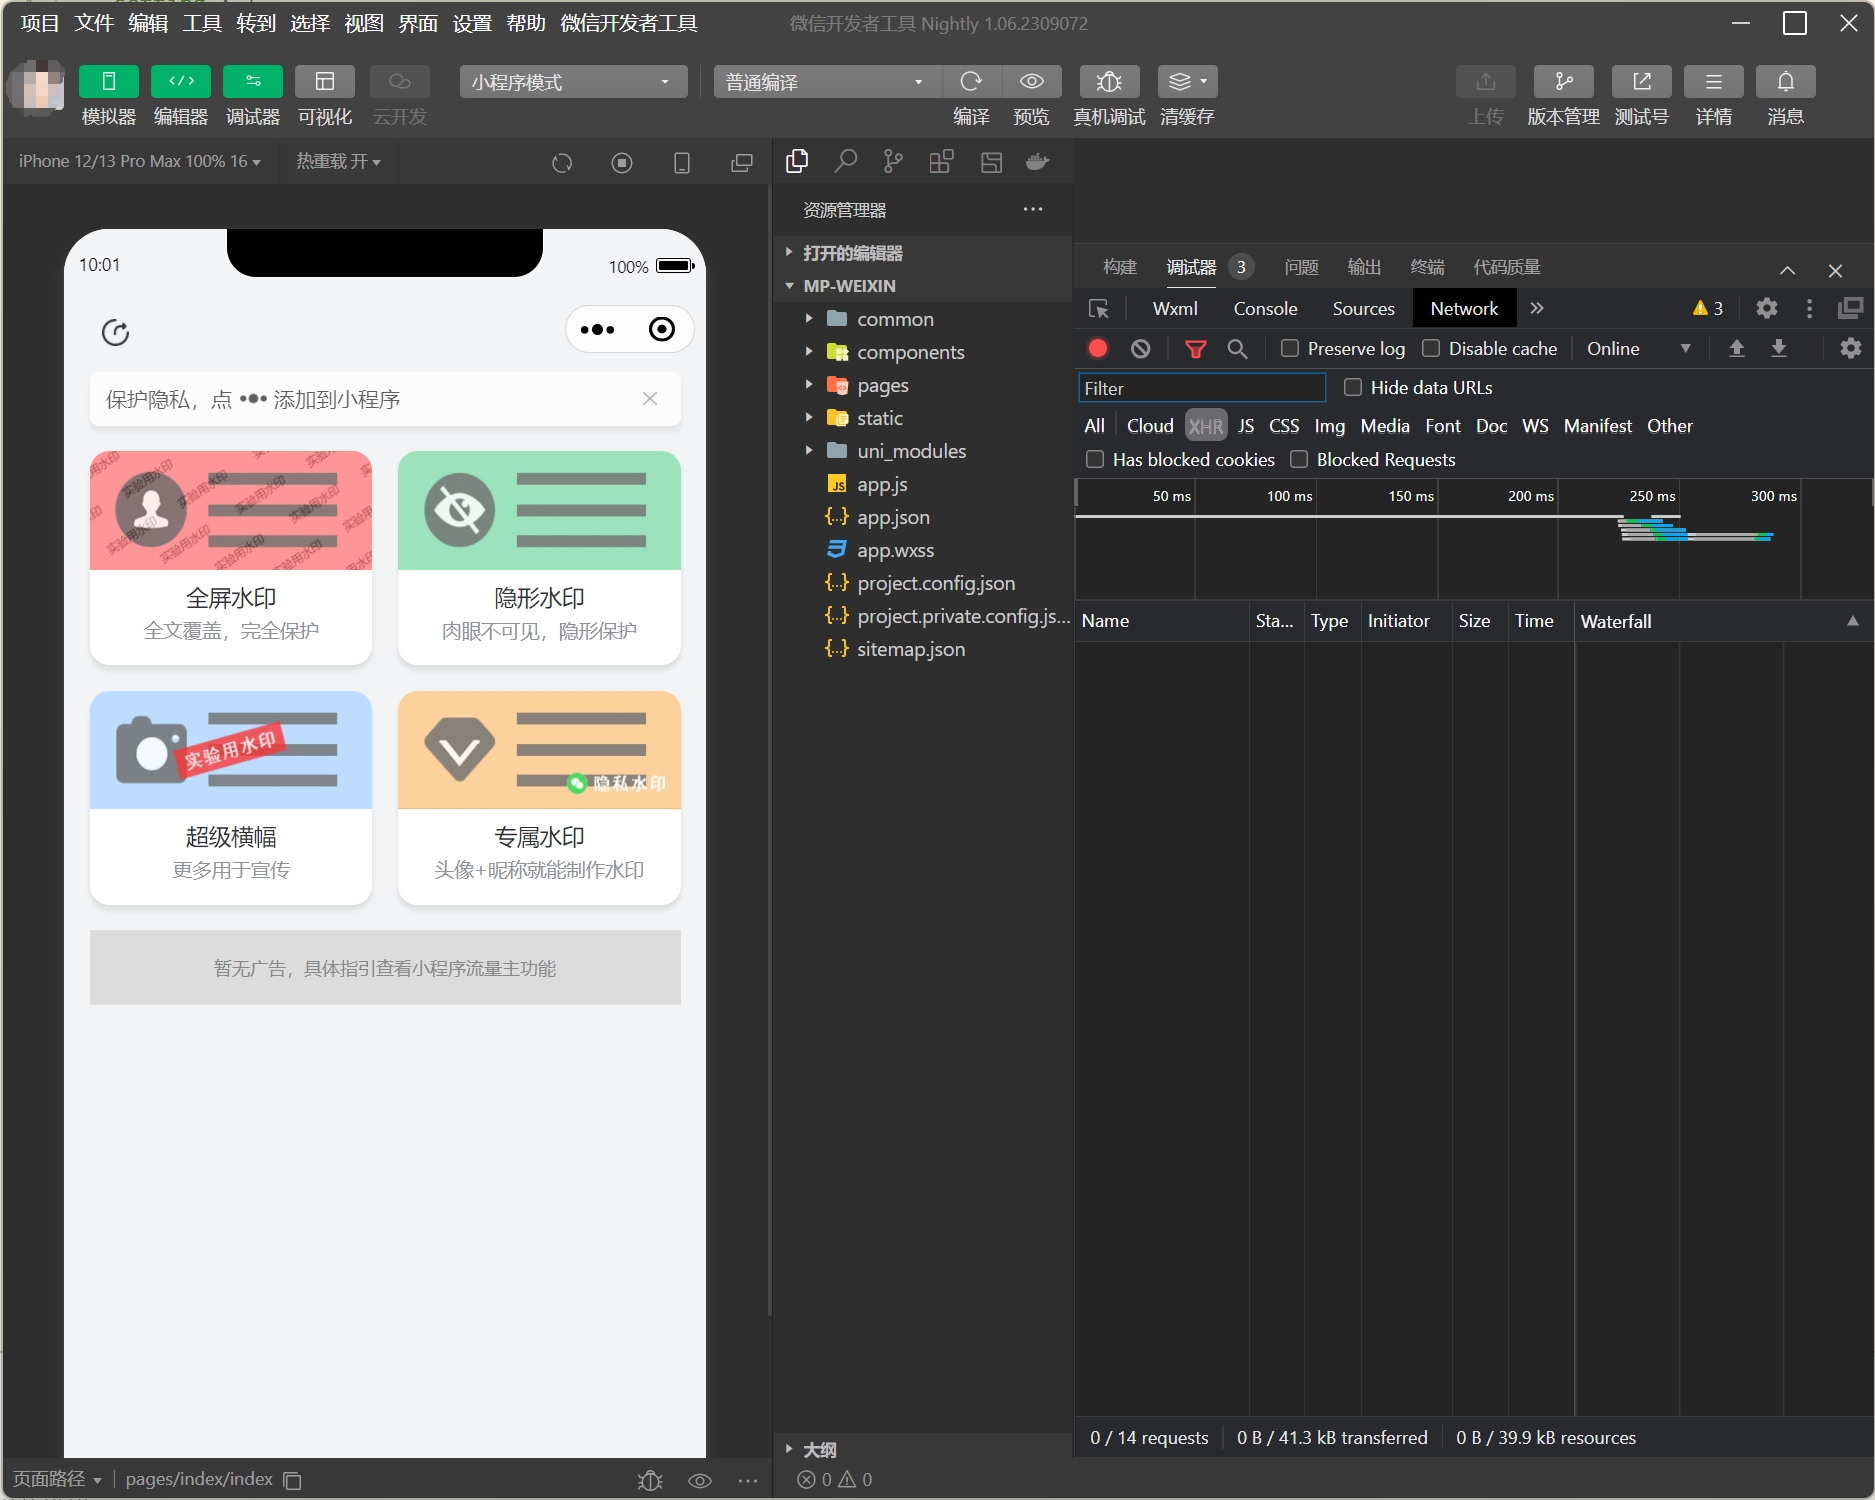Toggle the red network filter funnel icon
1875x1500 pixels.
(x=1195, y=348)
